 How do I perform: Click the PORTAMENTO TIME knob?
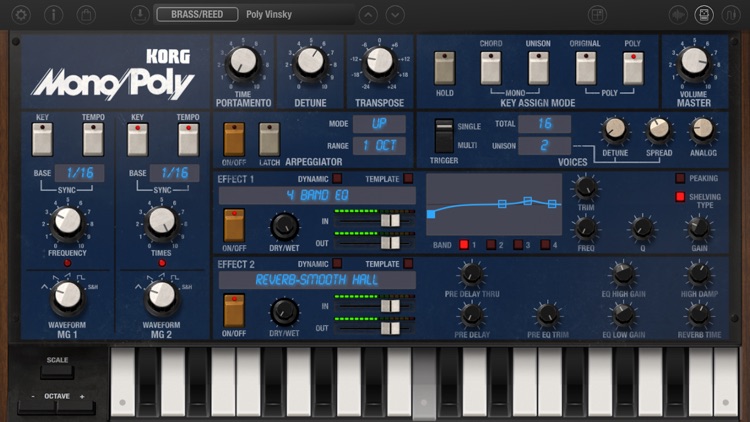pos(243,63)
